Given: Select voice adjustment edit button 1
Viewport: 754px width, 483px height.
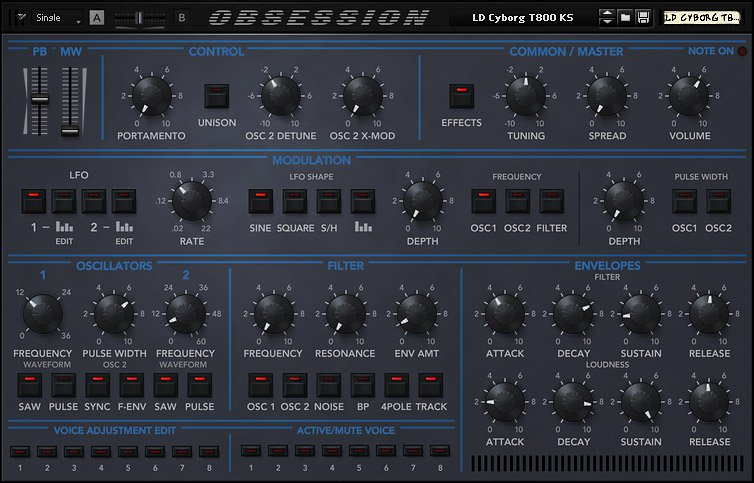Looking at the screenshot, I should pyautogui.click(x=20, y=451).
